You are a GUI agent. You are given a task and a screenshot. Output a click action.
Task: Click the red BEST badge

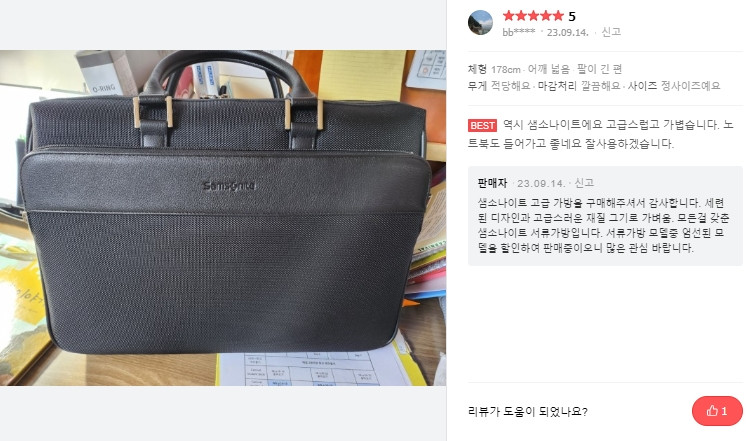point(482,125)
